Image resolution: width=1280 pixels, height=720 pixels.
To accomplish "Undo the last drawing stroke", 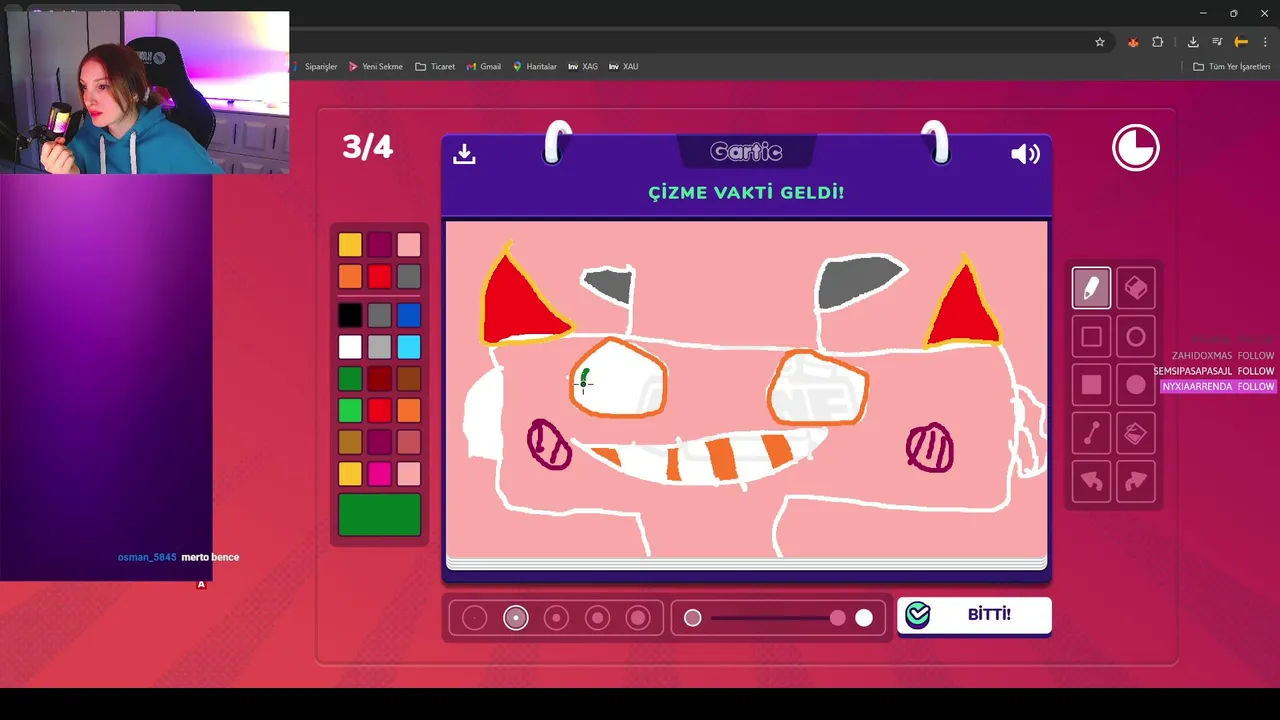I will (1091, 482).
